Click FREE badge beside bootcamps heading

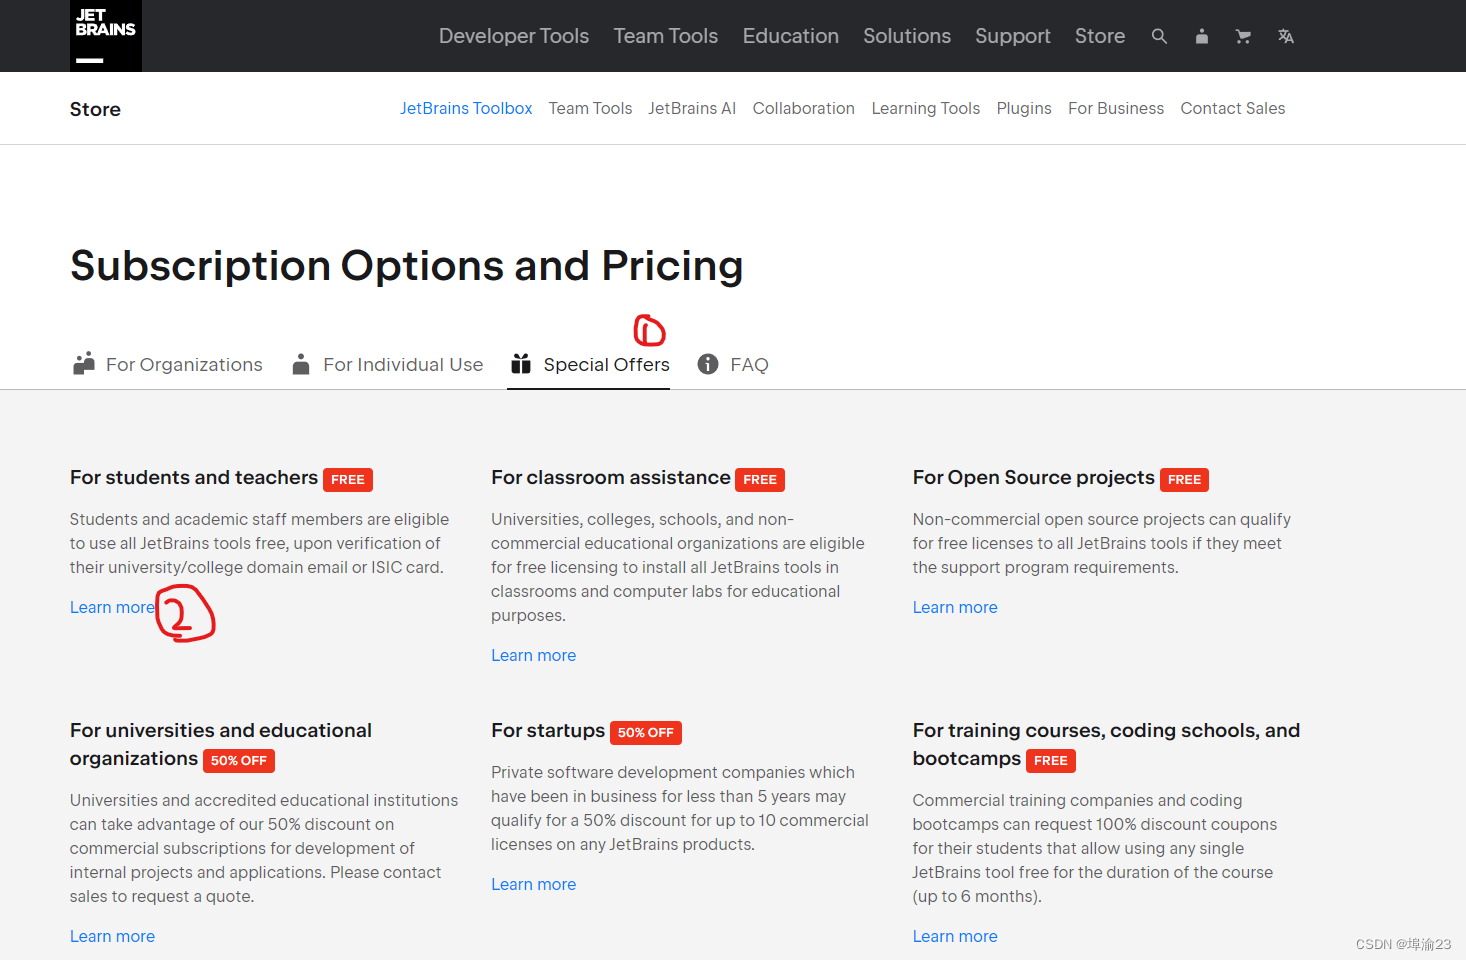(1051, 761)
